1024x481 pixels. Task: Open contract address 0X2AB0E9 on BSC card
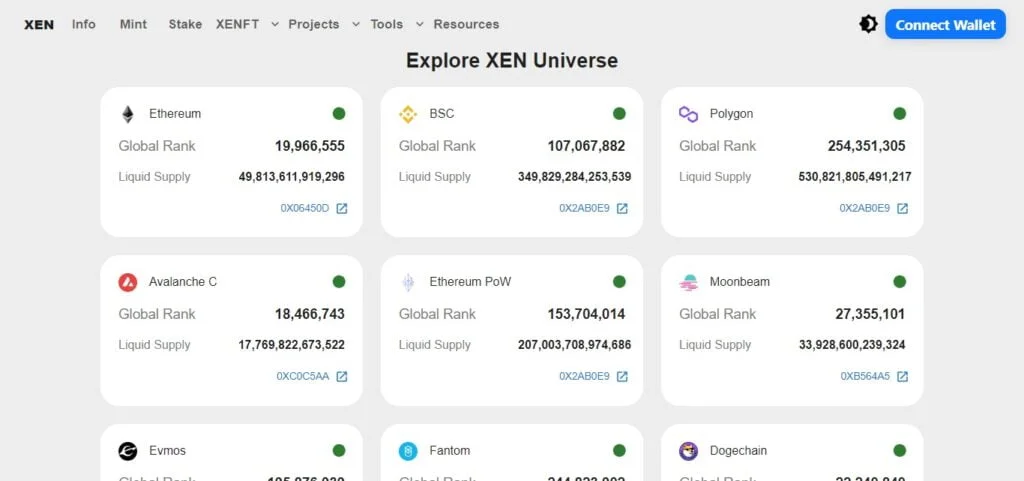584,209
